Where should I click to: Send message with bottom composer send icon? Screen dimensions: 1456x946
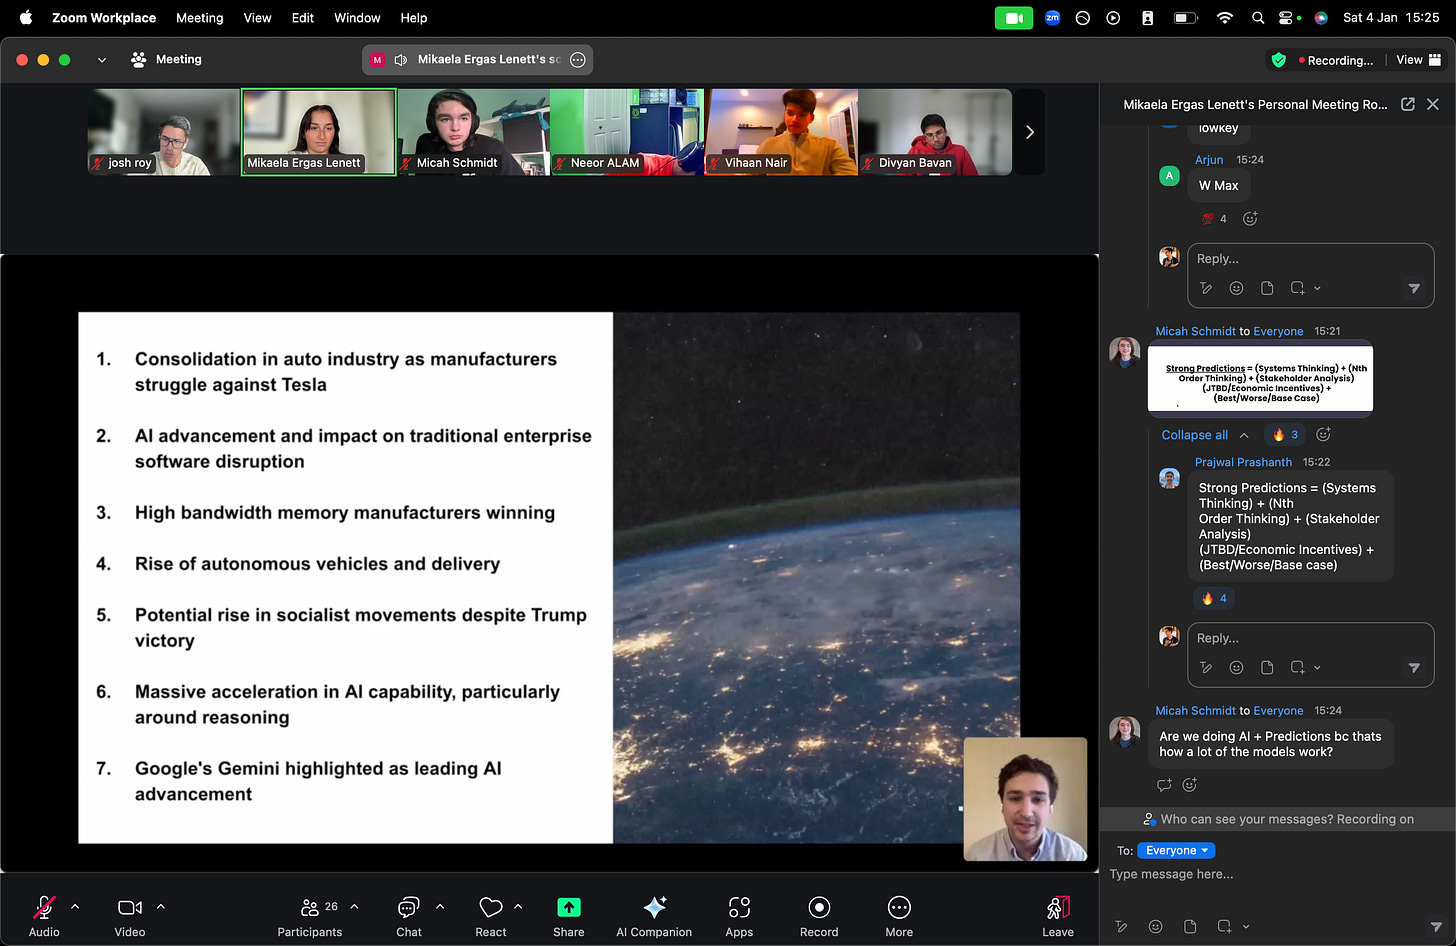point(1436,927)
